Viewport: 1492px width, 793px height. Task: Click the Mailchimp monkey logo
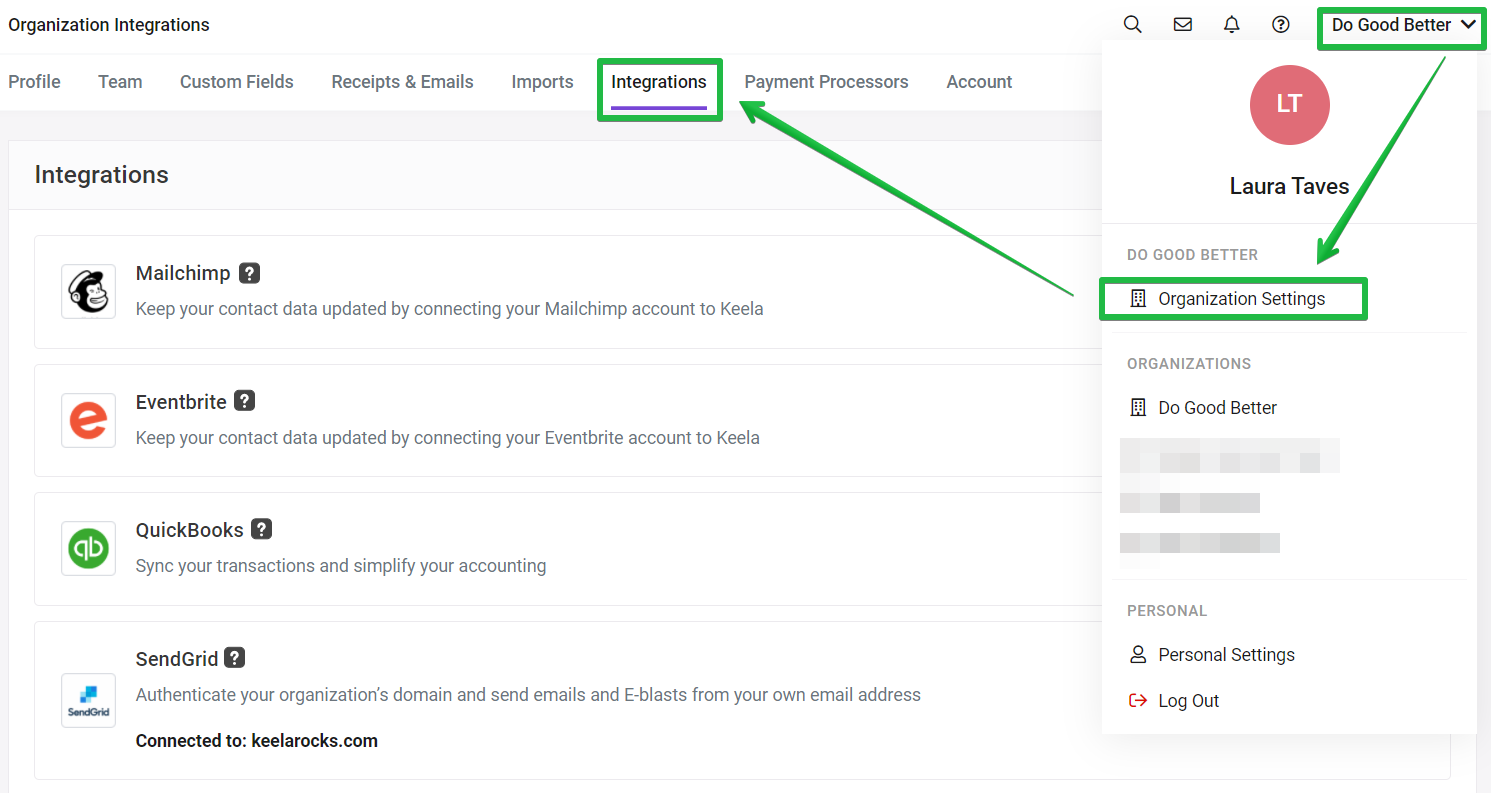tap(88, 291)
